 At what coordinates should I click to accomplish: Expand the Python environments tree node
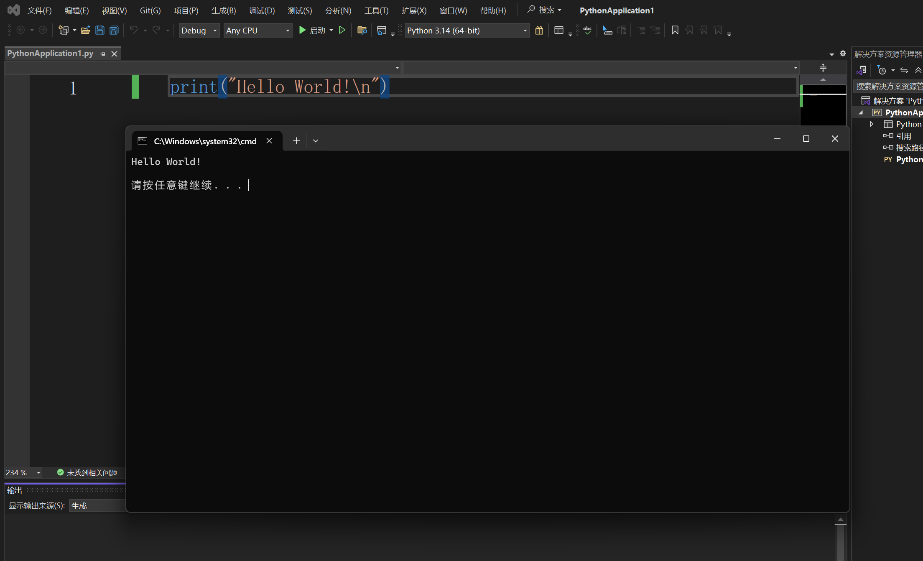point(872,124)
